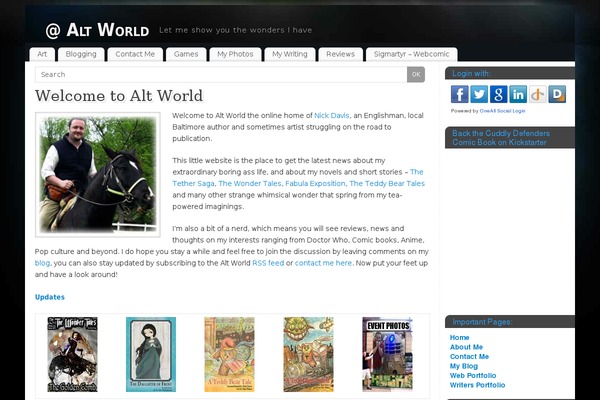Log in with the Facebook icon
The image size is (600, 400).
click(x=460, y=94)
